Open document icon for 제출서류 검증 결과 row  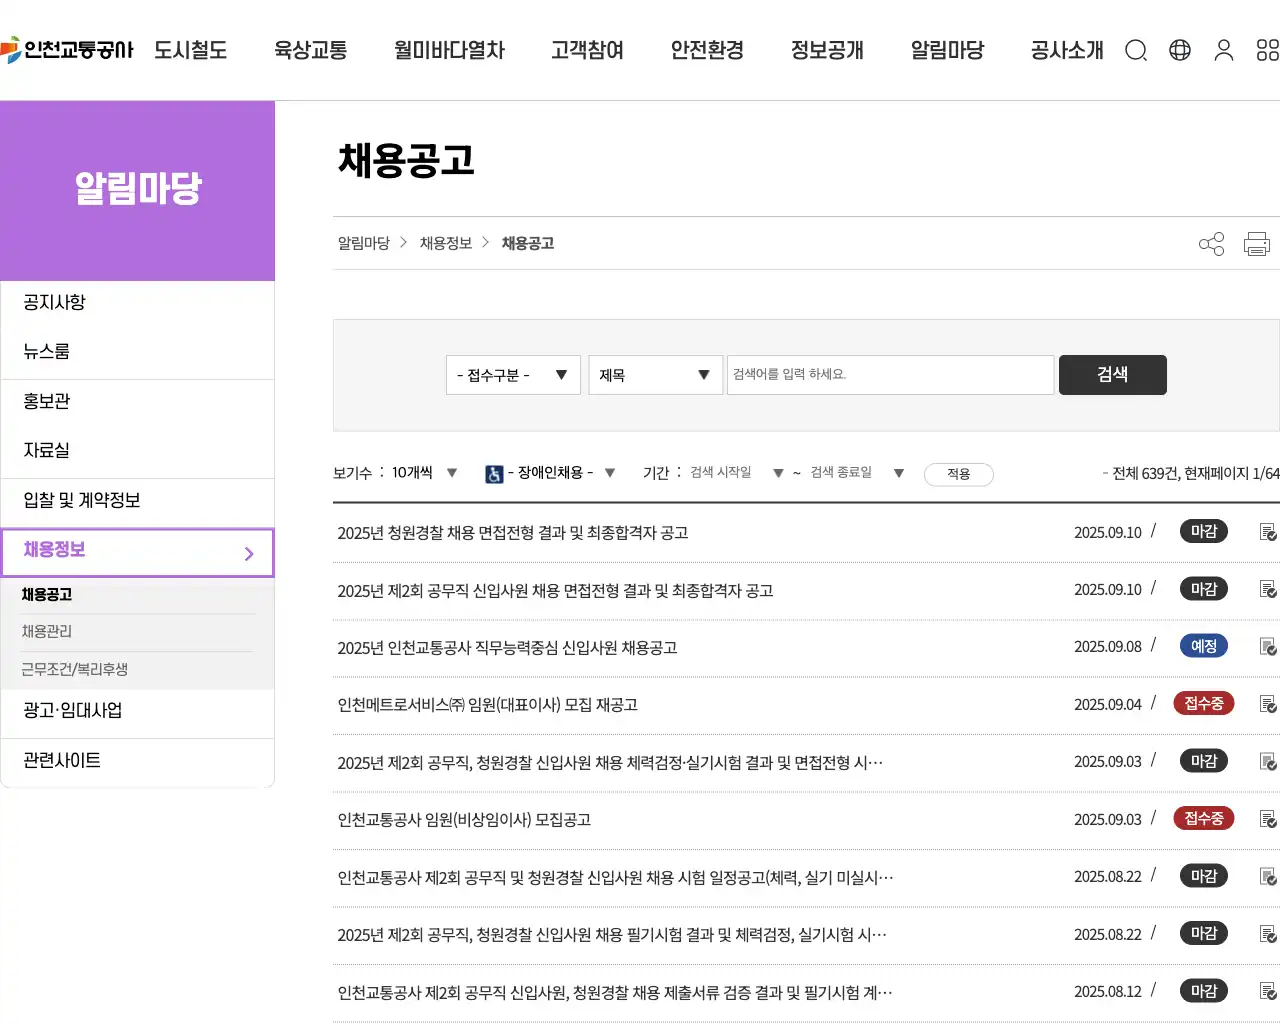point(1268,992)
